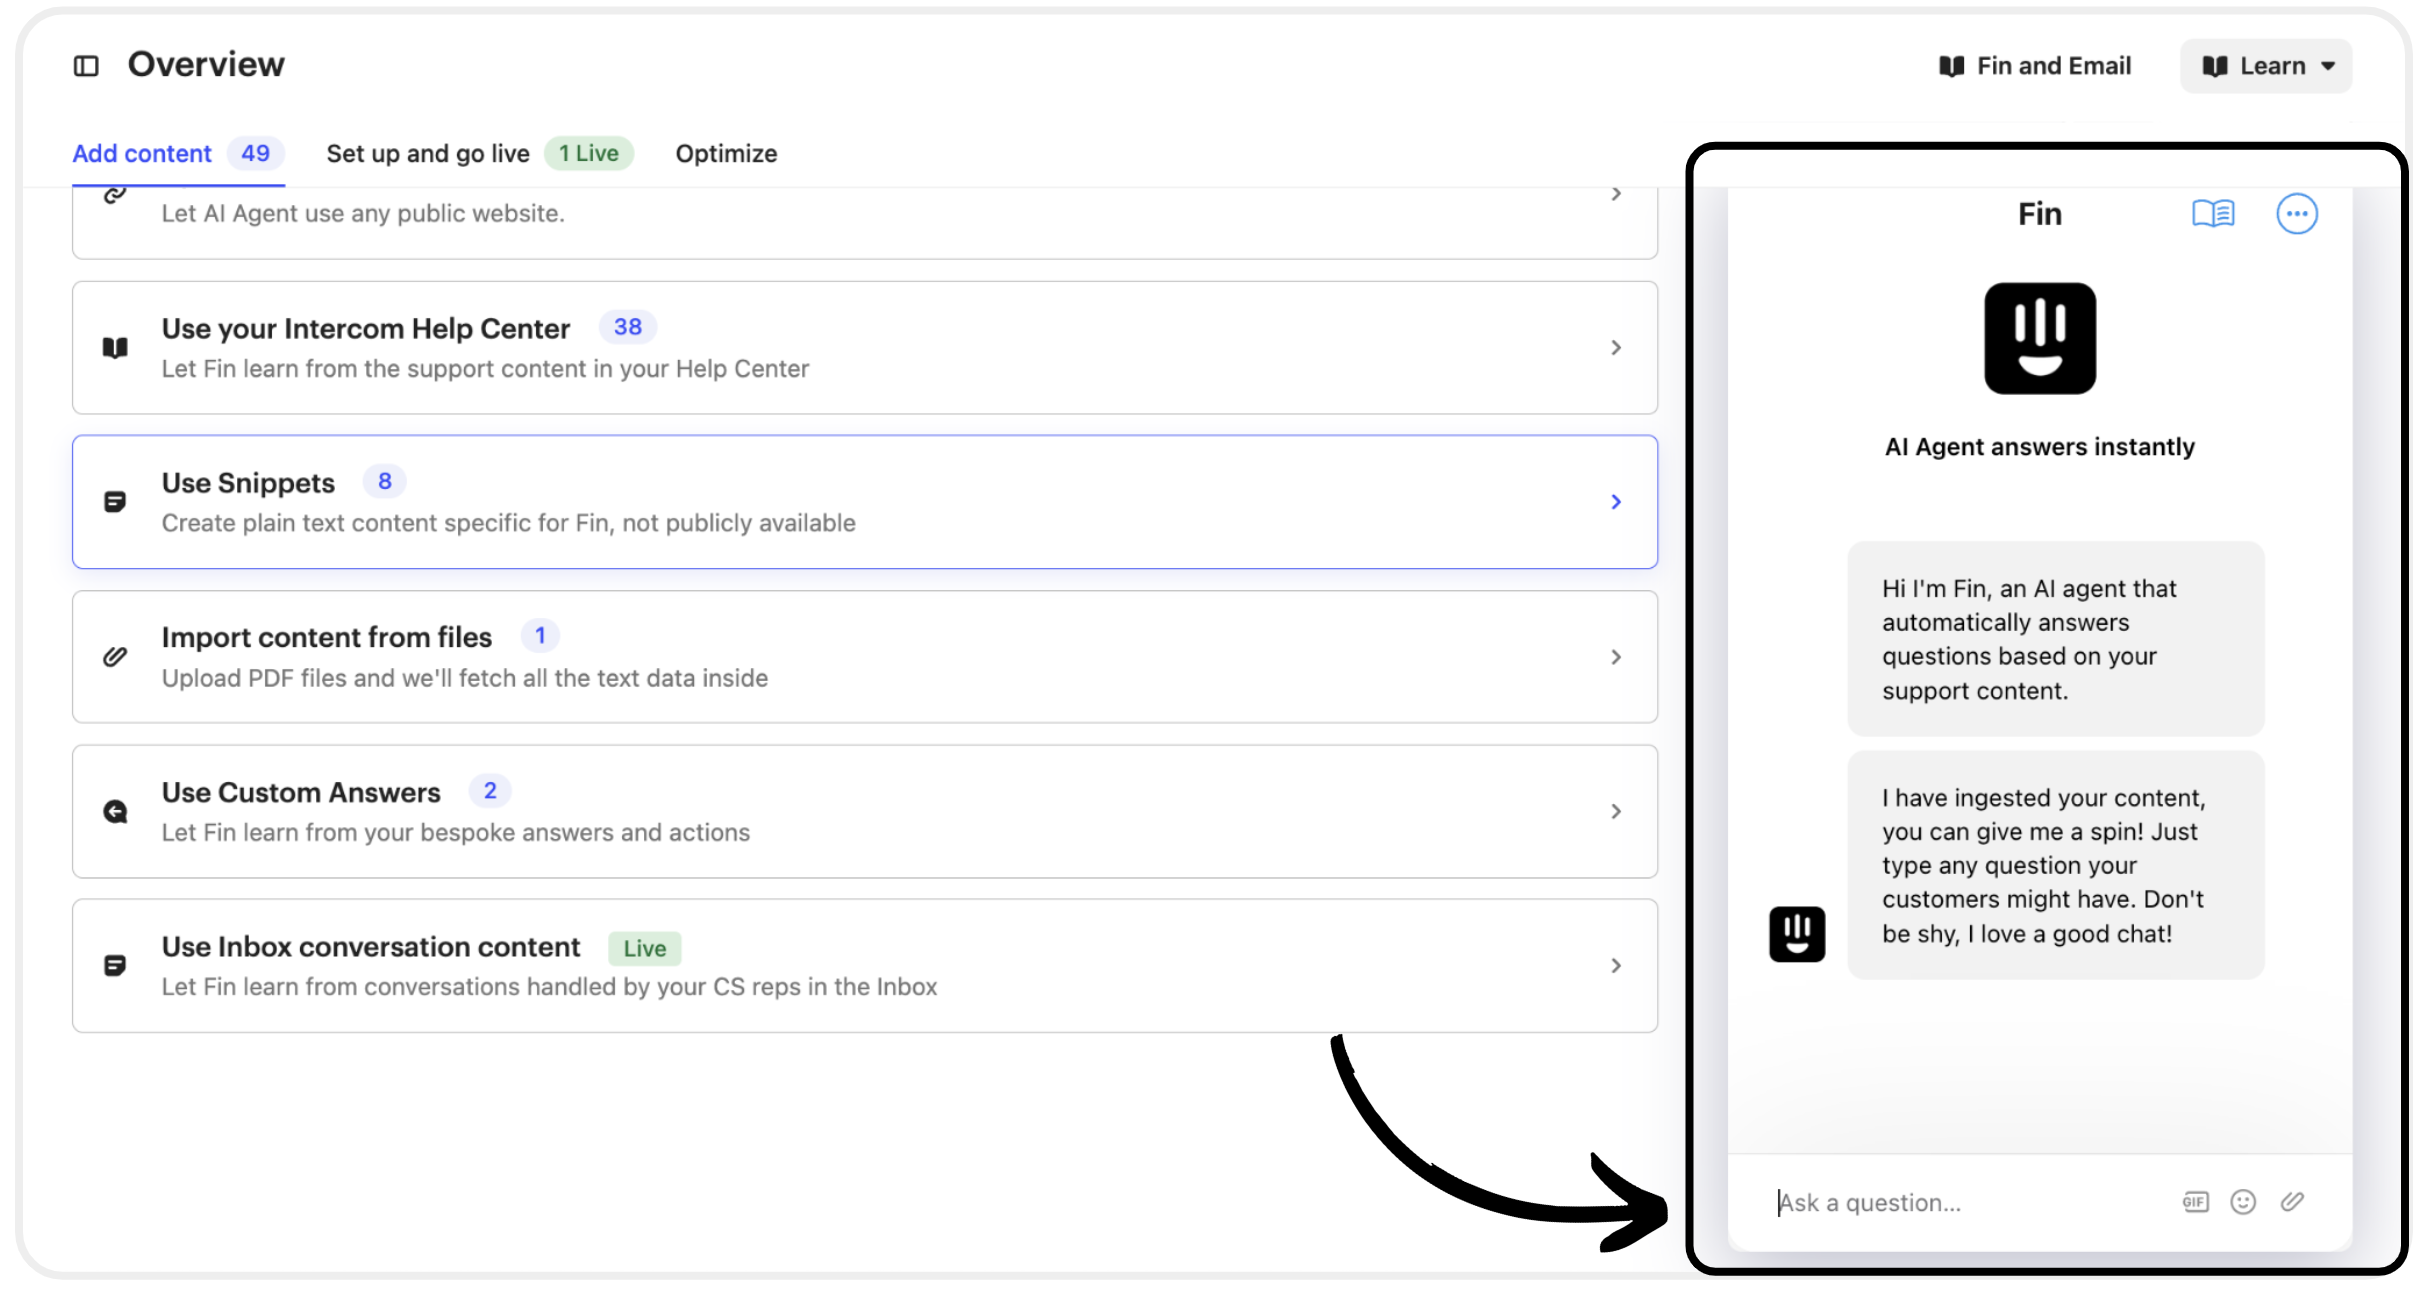Click 'Create plain text content specific for Fin' text

pos(509,523)
